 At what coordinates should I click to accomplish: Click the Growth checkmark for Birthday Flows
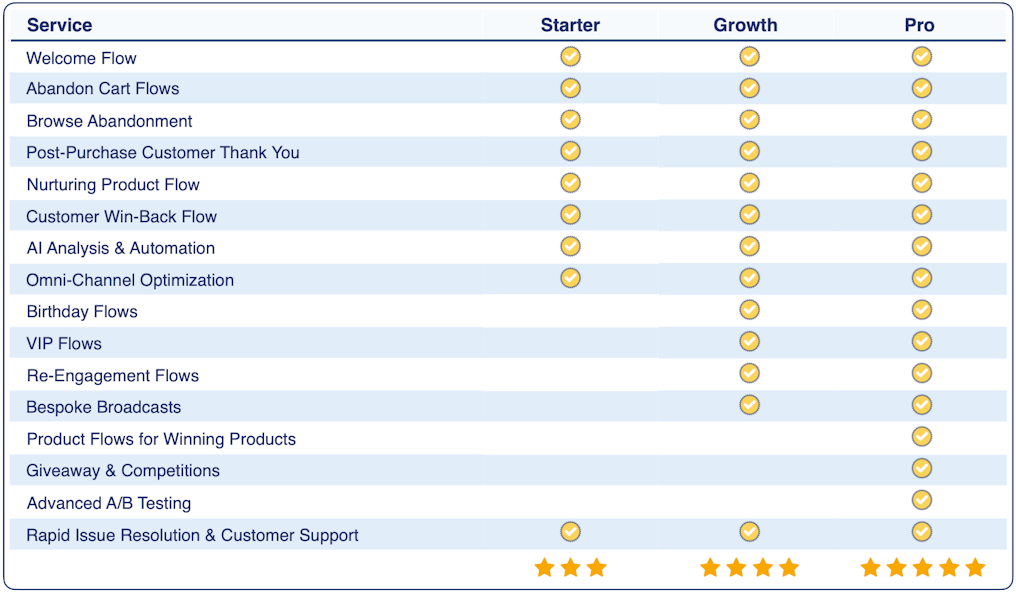(749, 310)
